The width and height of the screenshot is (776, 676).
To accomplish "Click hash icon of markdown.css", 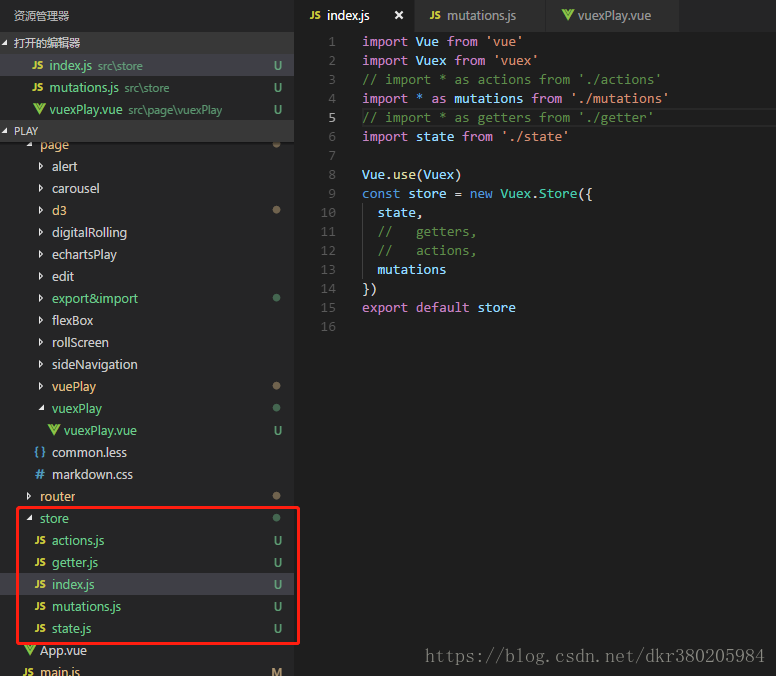I will [40, 474].
